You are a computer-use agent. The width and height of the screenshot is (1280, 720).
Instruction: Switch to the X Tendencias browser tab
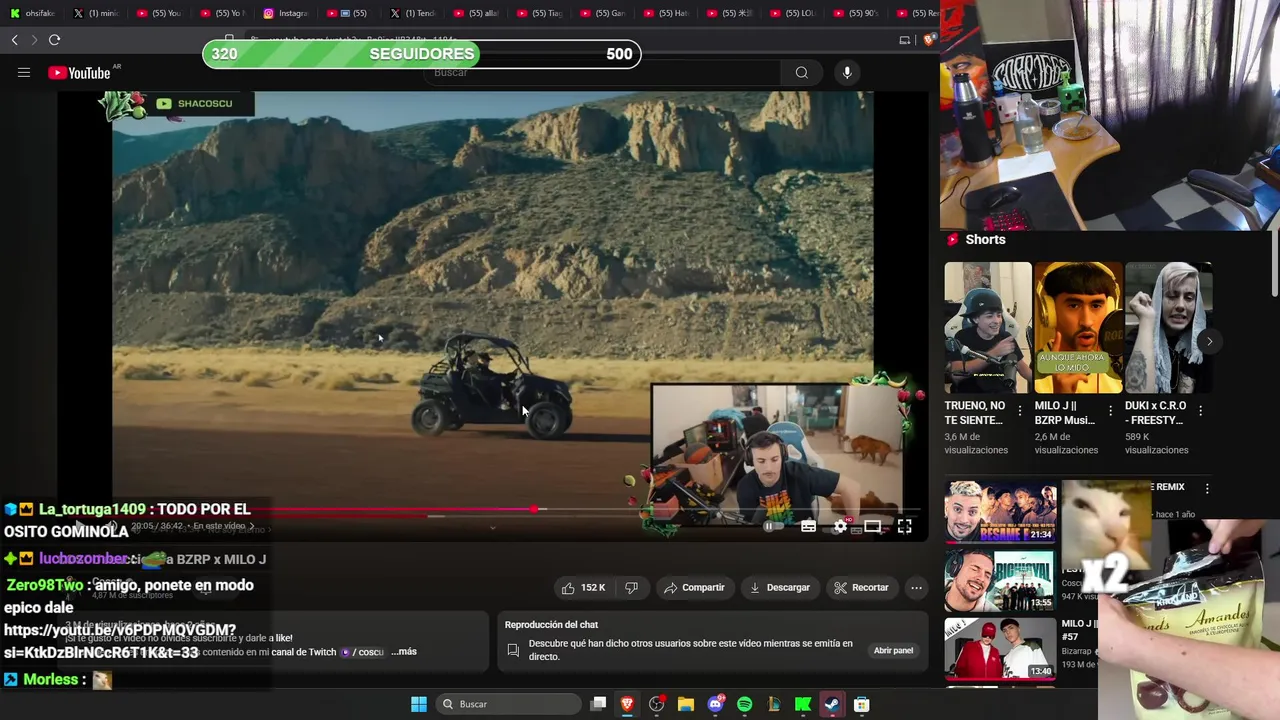click(x=413, y=13)
